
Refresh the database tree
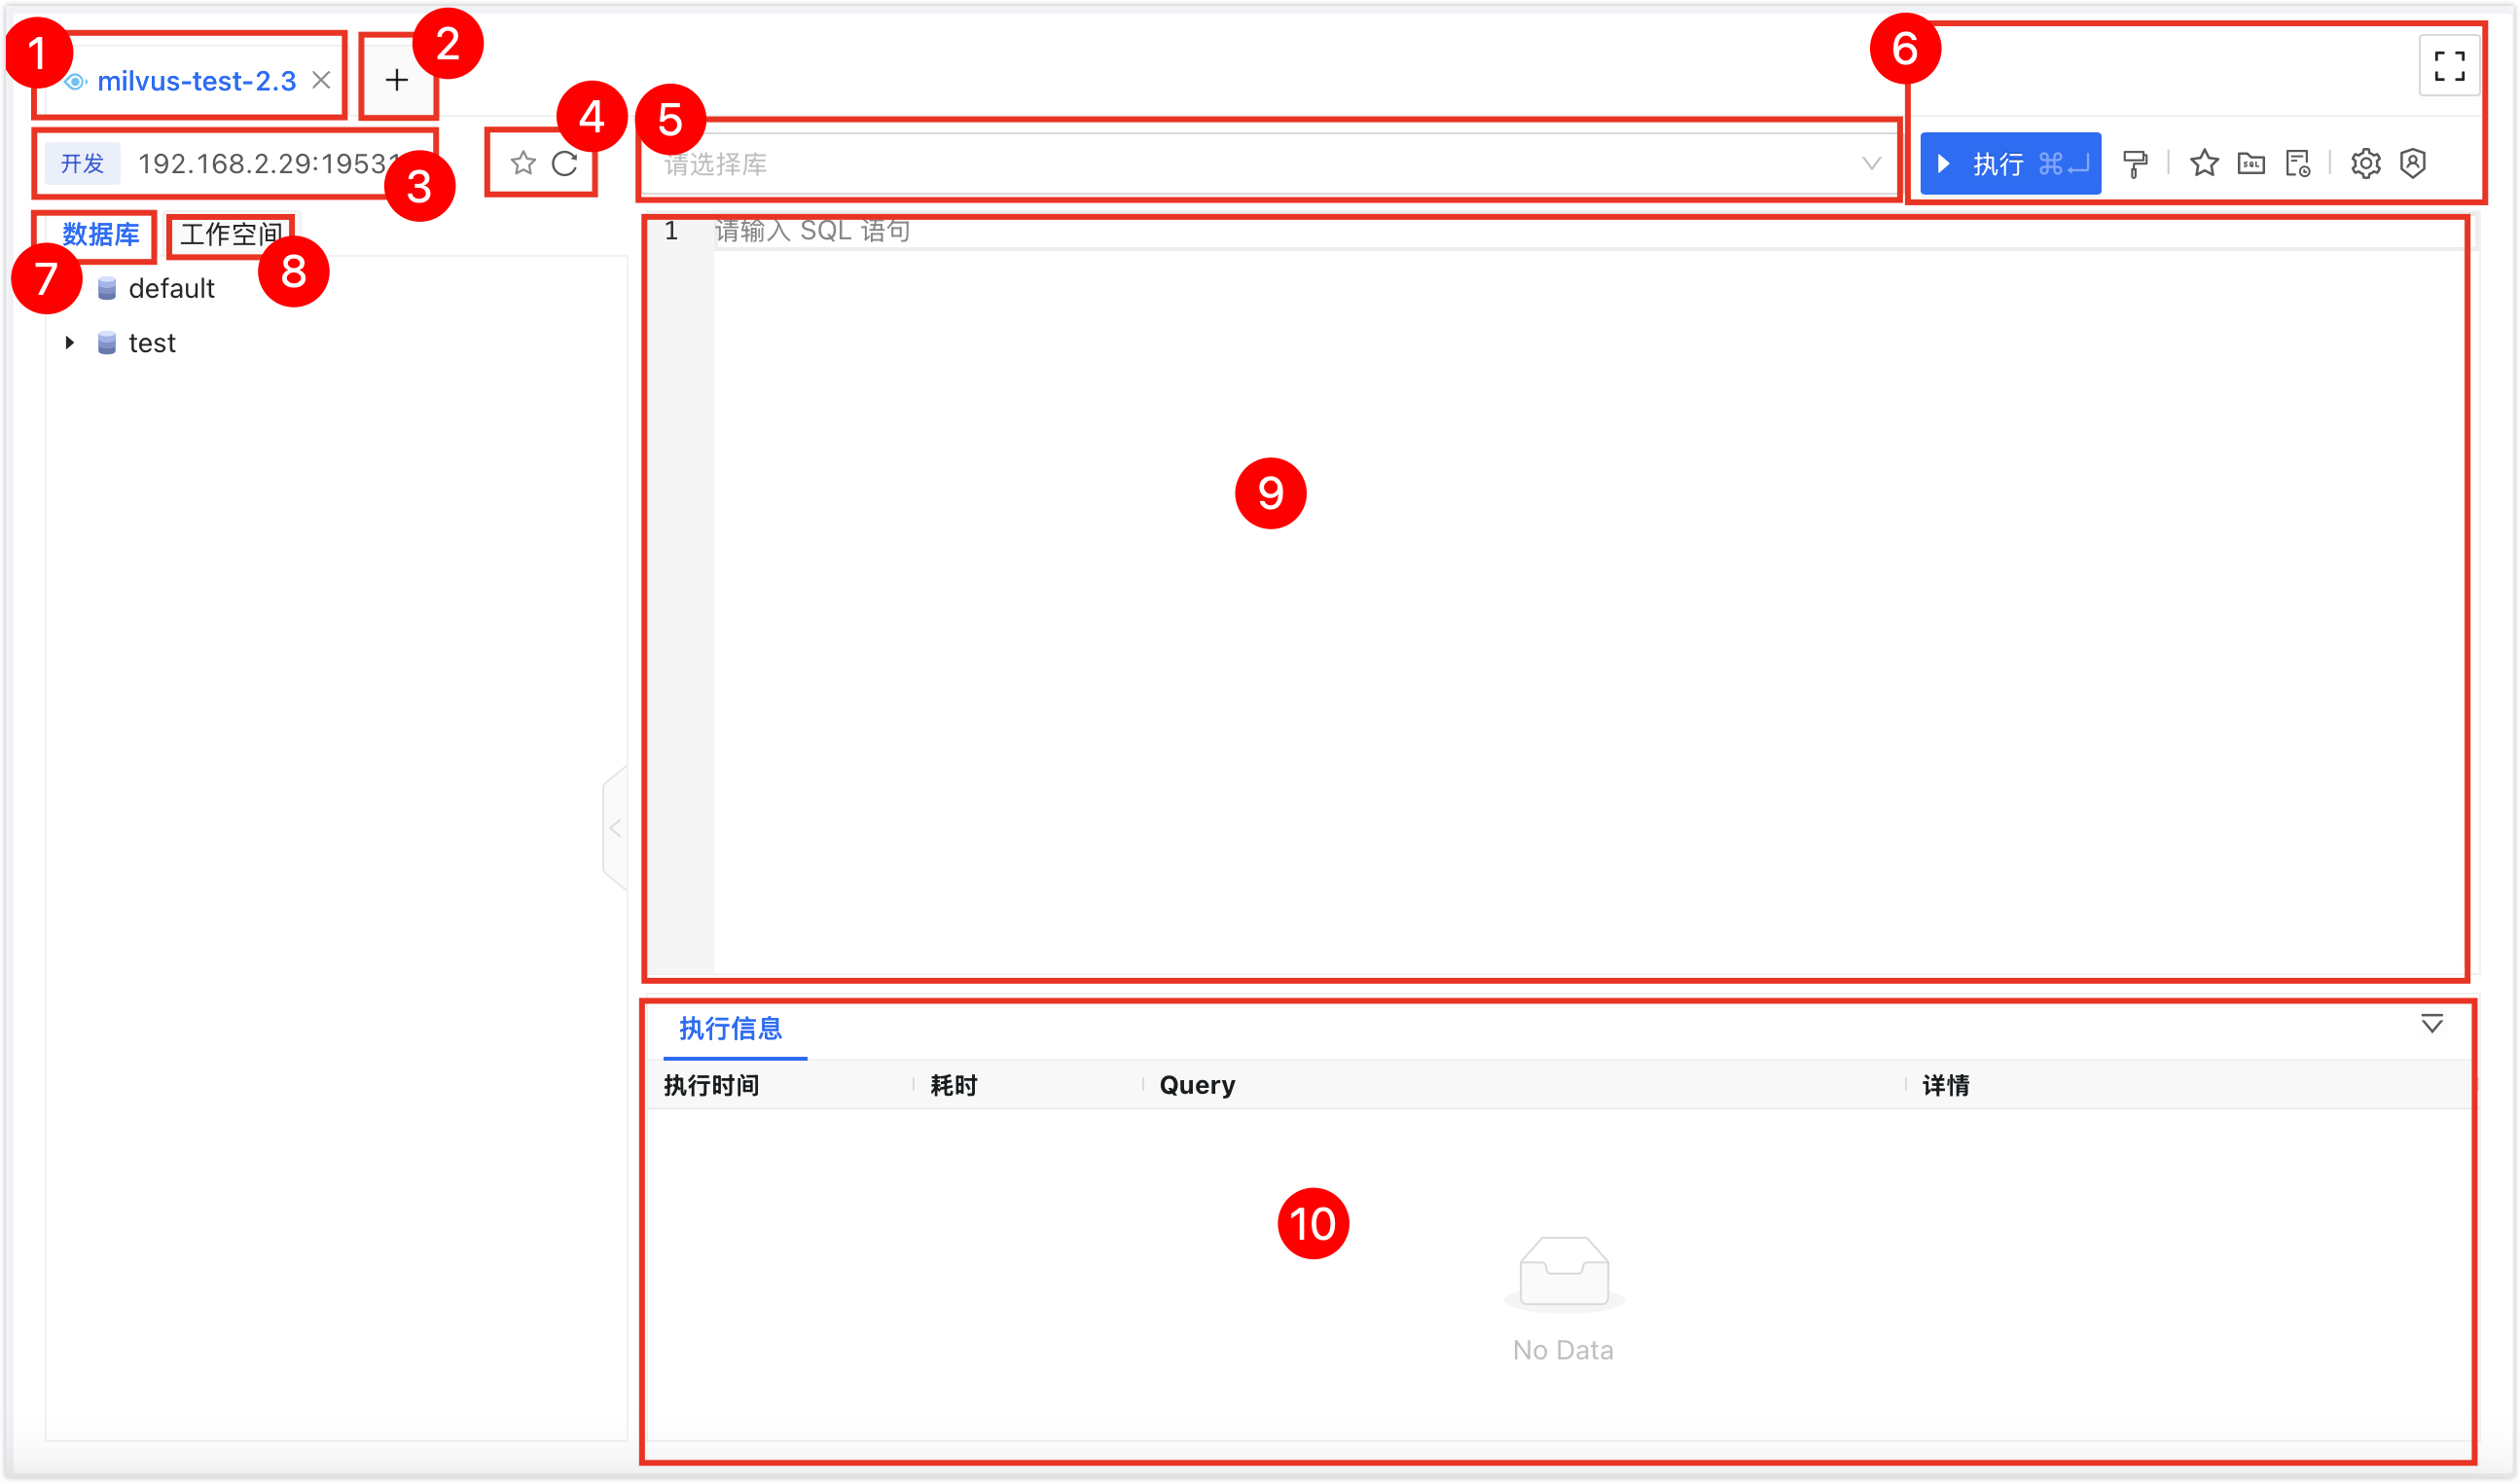[565, 163]
